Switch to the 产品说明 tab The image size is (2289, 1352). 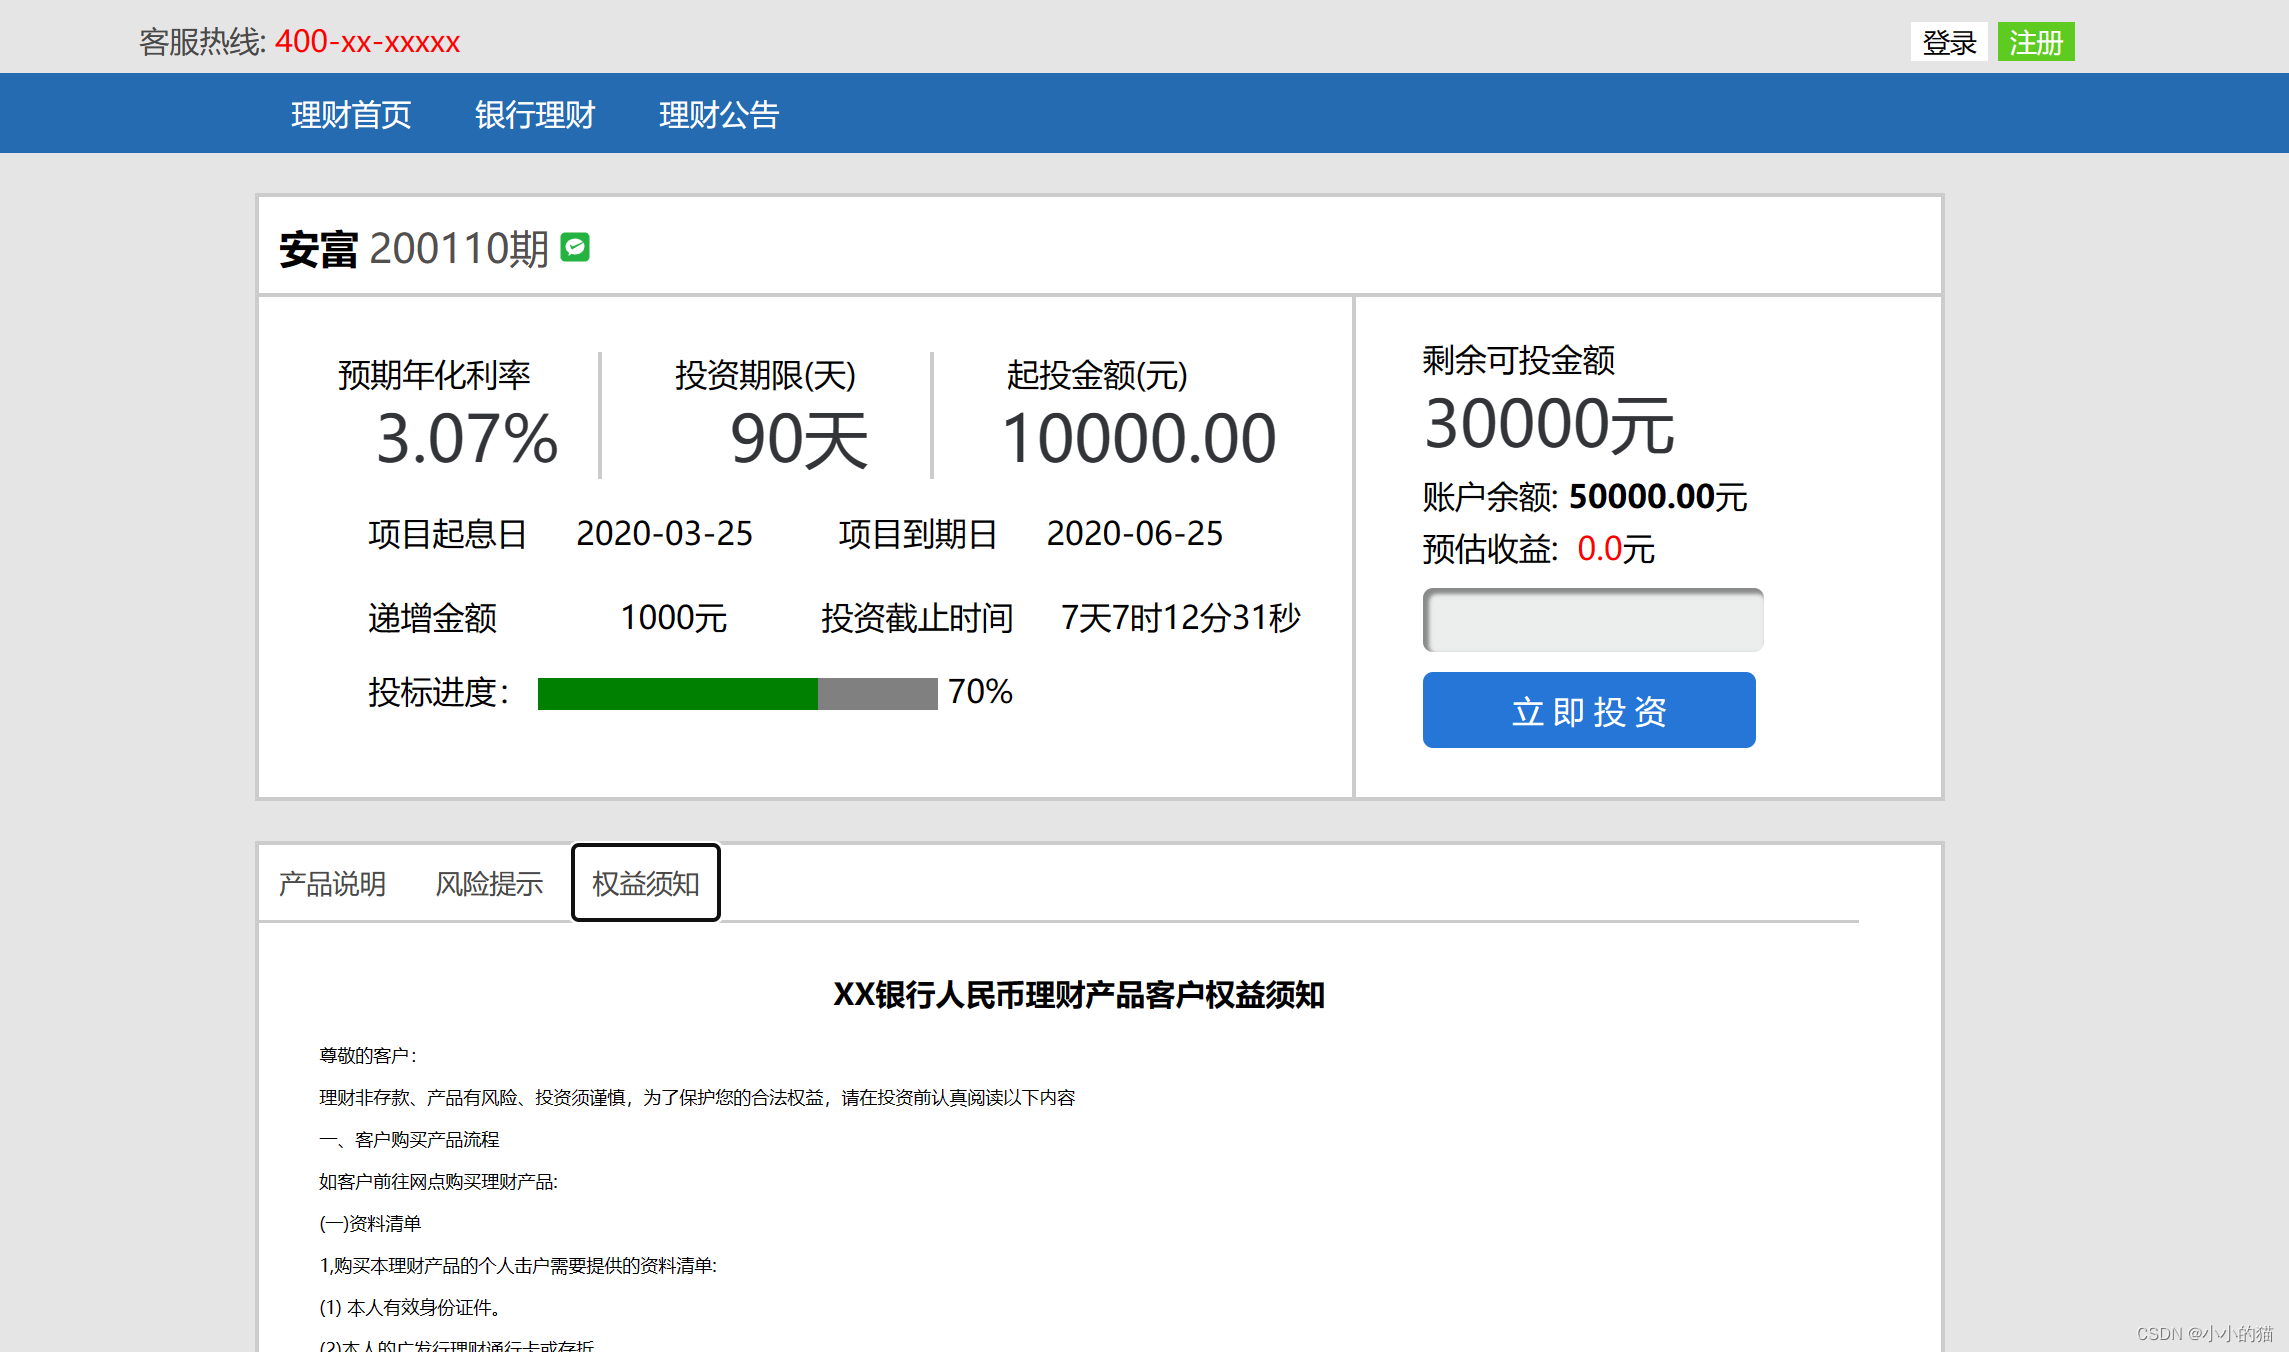(332, 884)
